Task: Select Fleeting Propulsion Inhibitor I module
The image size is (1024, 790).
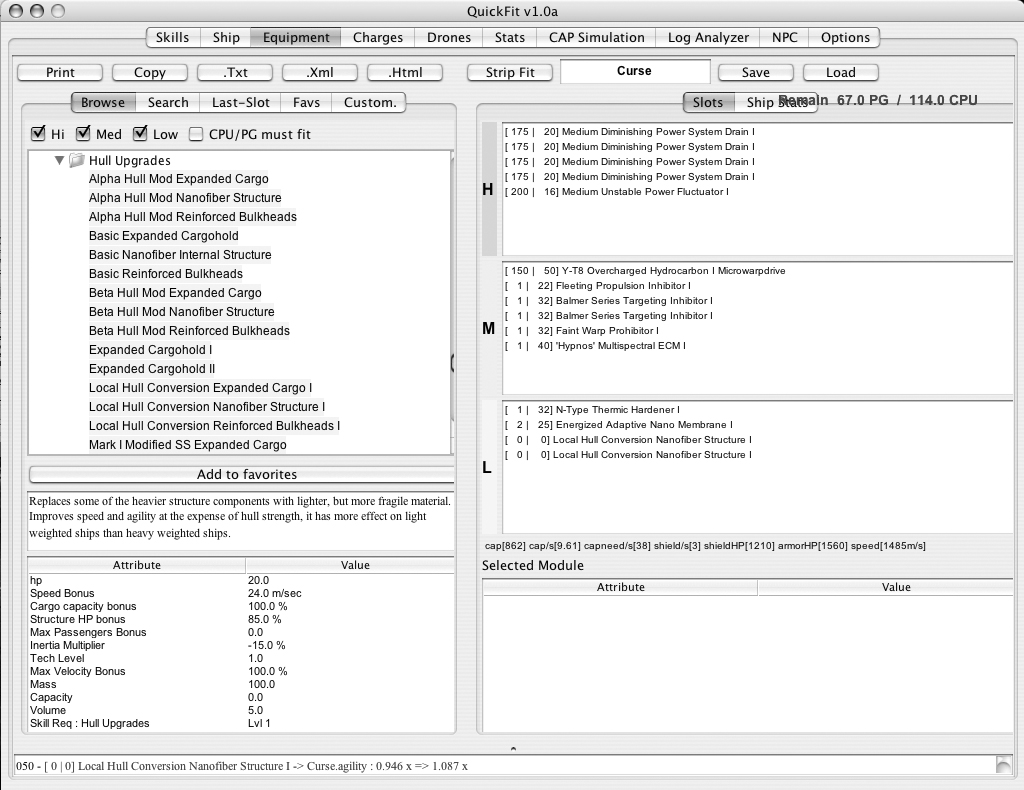Action: point(598,286)
